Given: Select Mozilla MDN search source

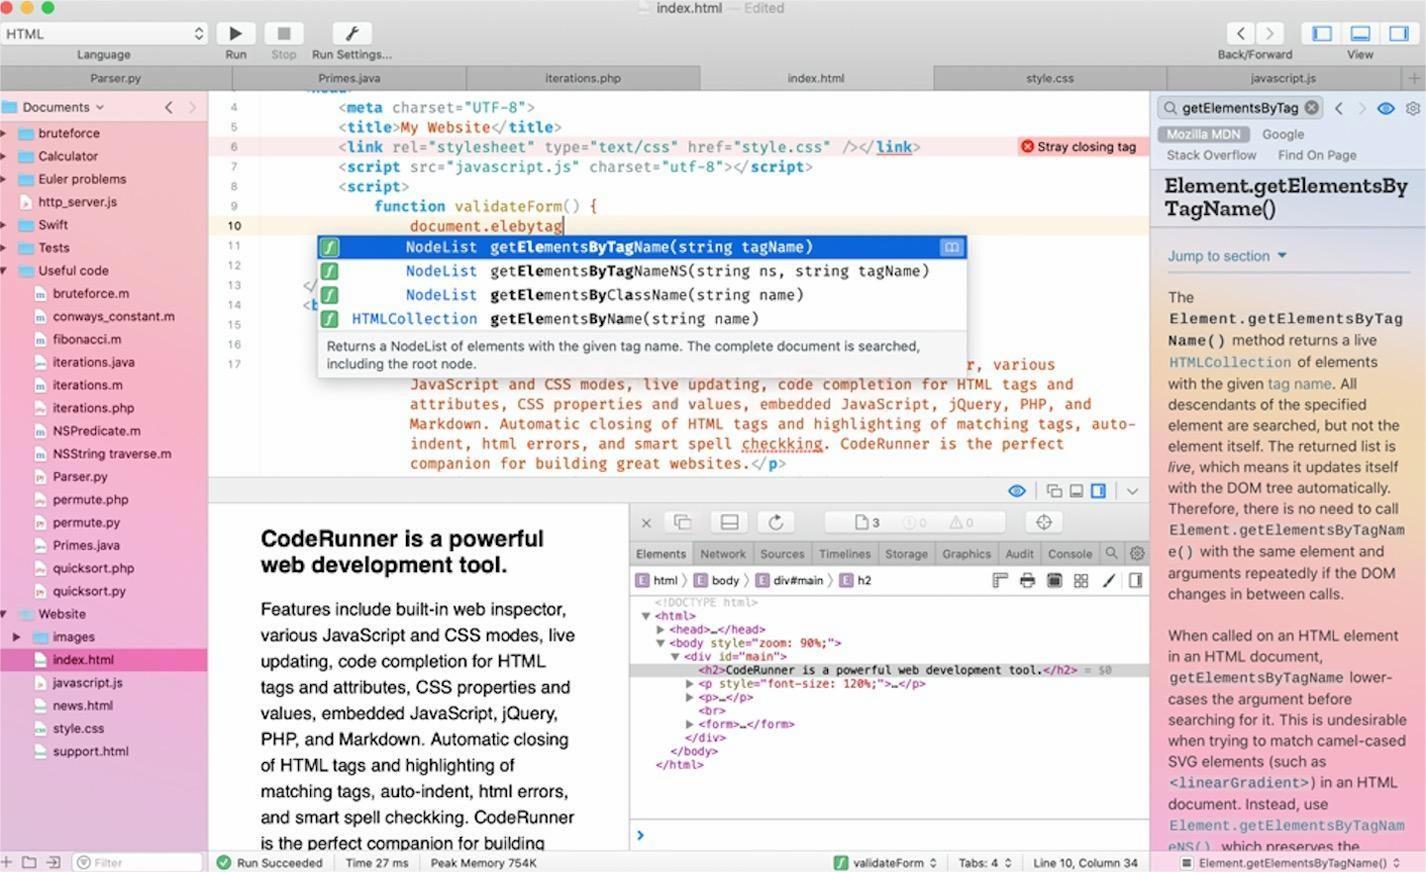Looking at the screenshot, I should pyautogui.click(x=1203, y=134).
